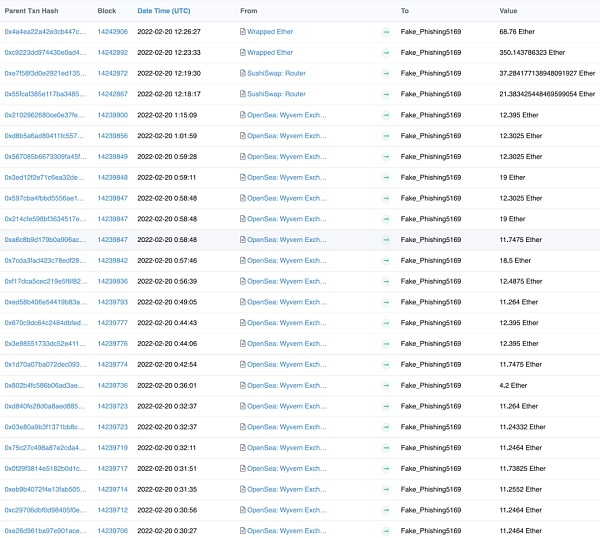Click green arrow in the 350.143786323 Ether row
This screenshot has height=538, width=600.
point(386,53)
